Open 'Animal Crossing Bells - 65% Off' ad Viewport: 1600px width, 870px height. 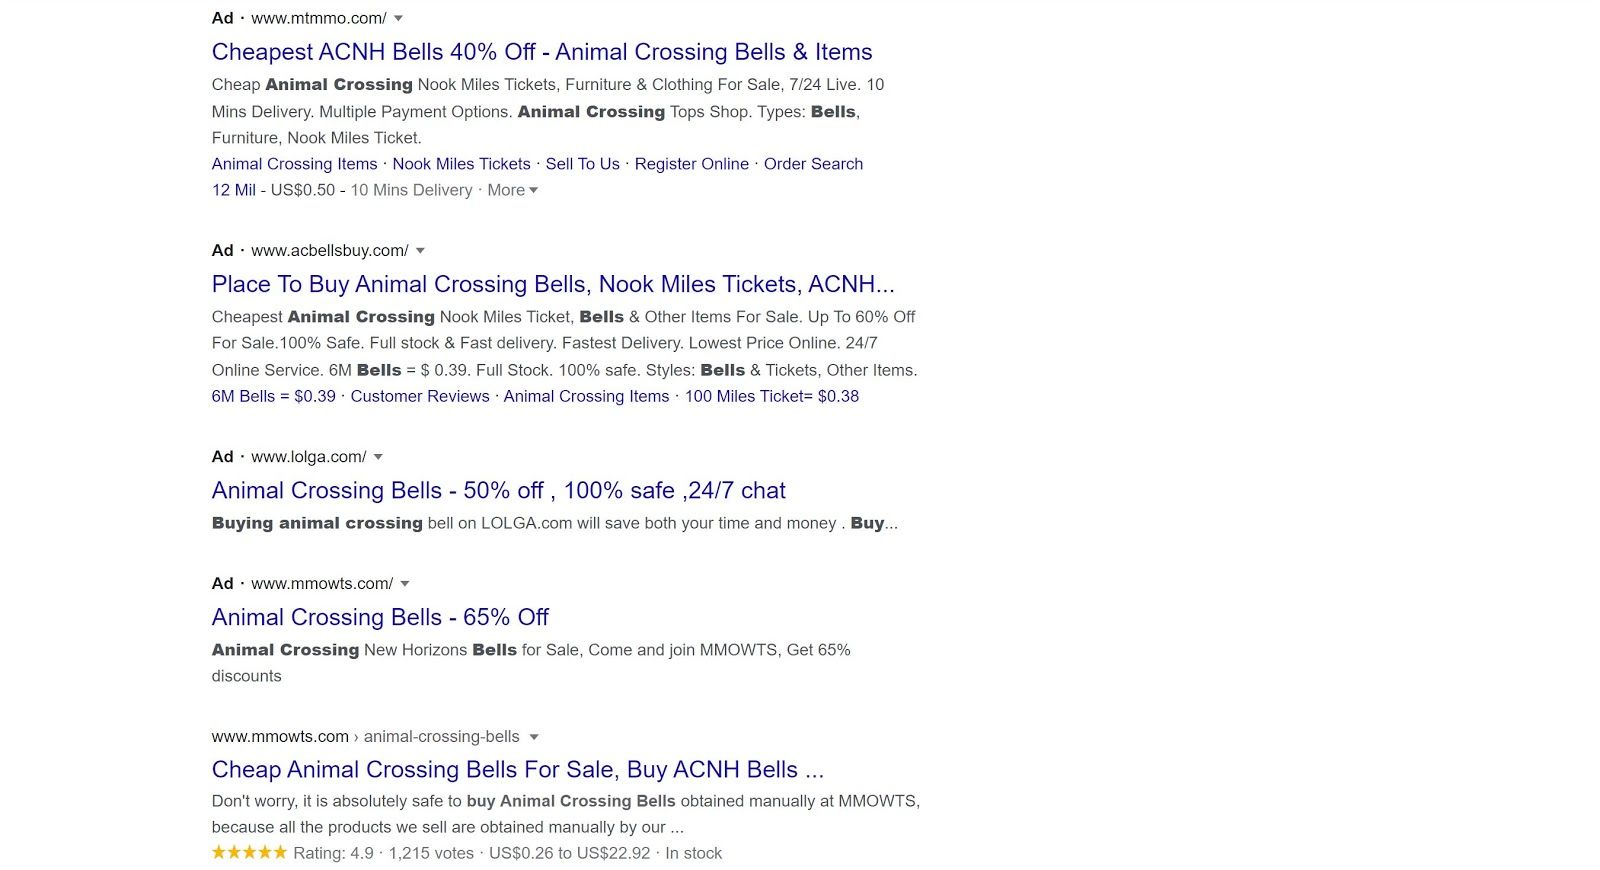pos(380,617)
